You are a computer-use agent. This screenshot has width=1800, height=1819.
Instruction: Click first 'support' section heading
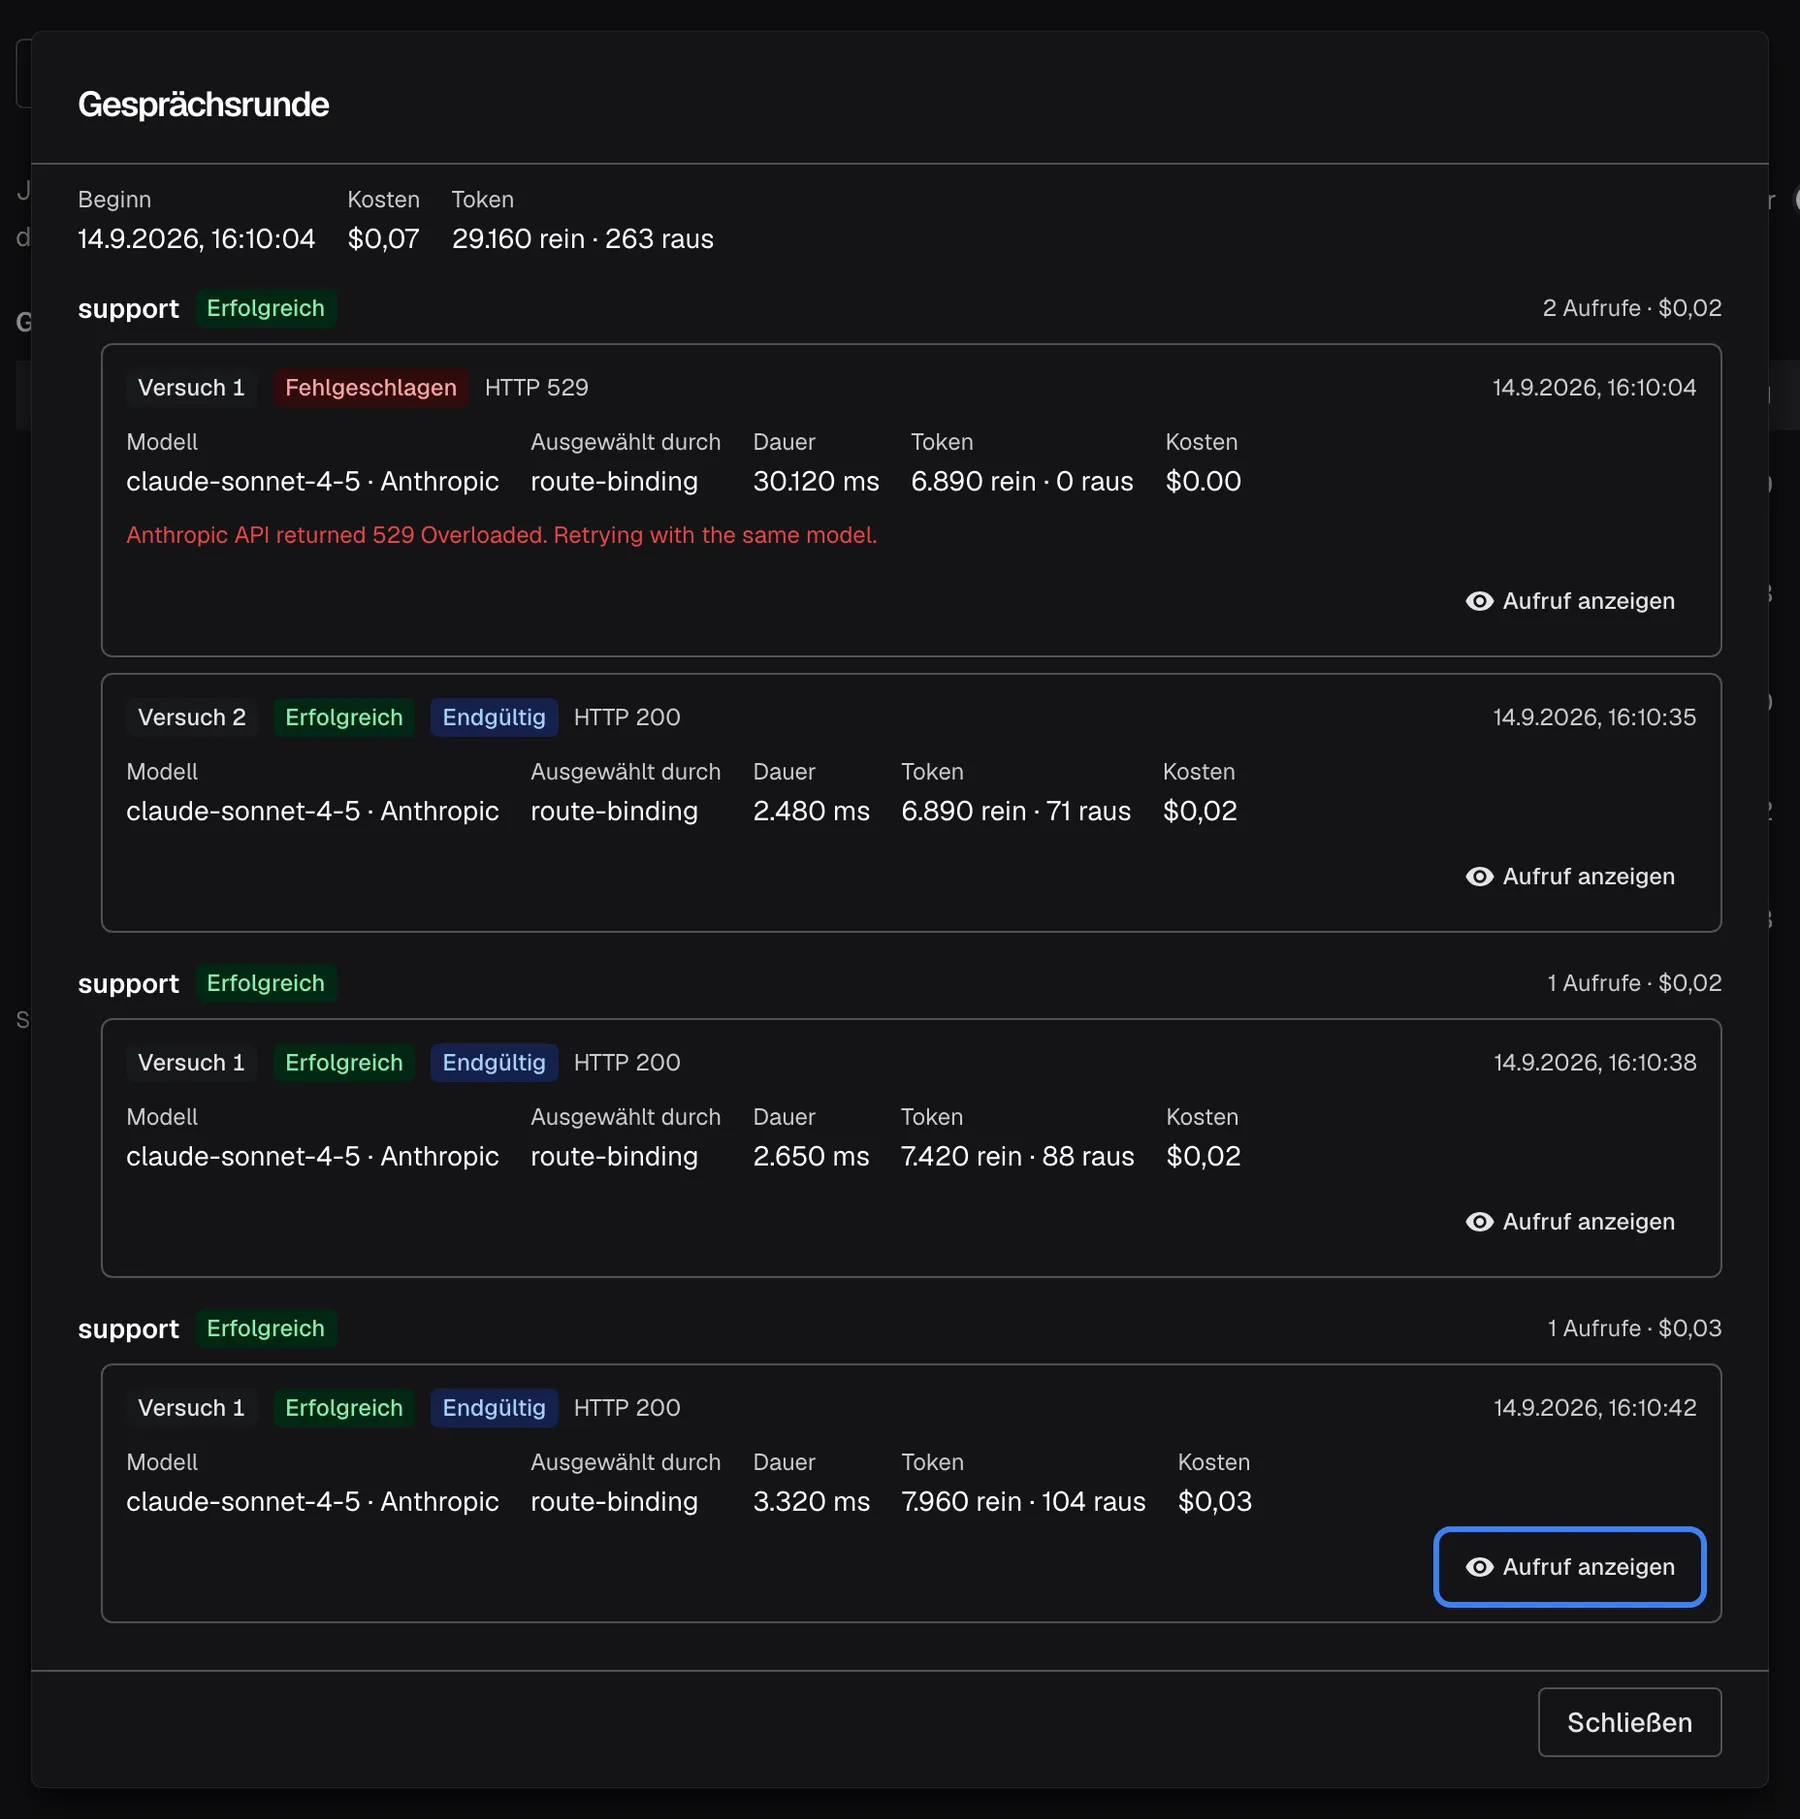pyautogui.click(x=128, y=308)
